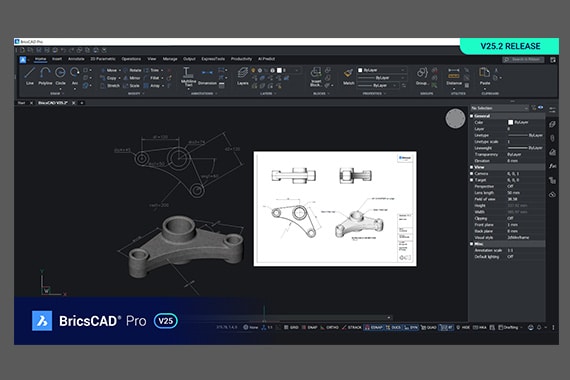Click the Insert Block tool

click(x=316, y=77)
